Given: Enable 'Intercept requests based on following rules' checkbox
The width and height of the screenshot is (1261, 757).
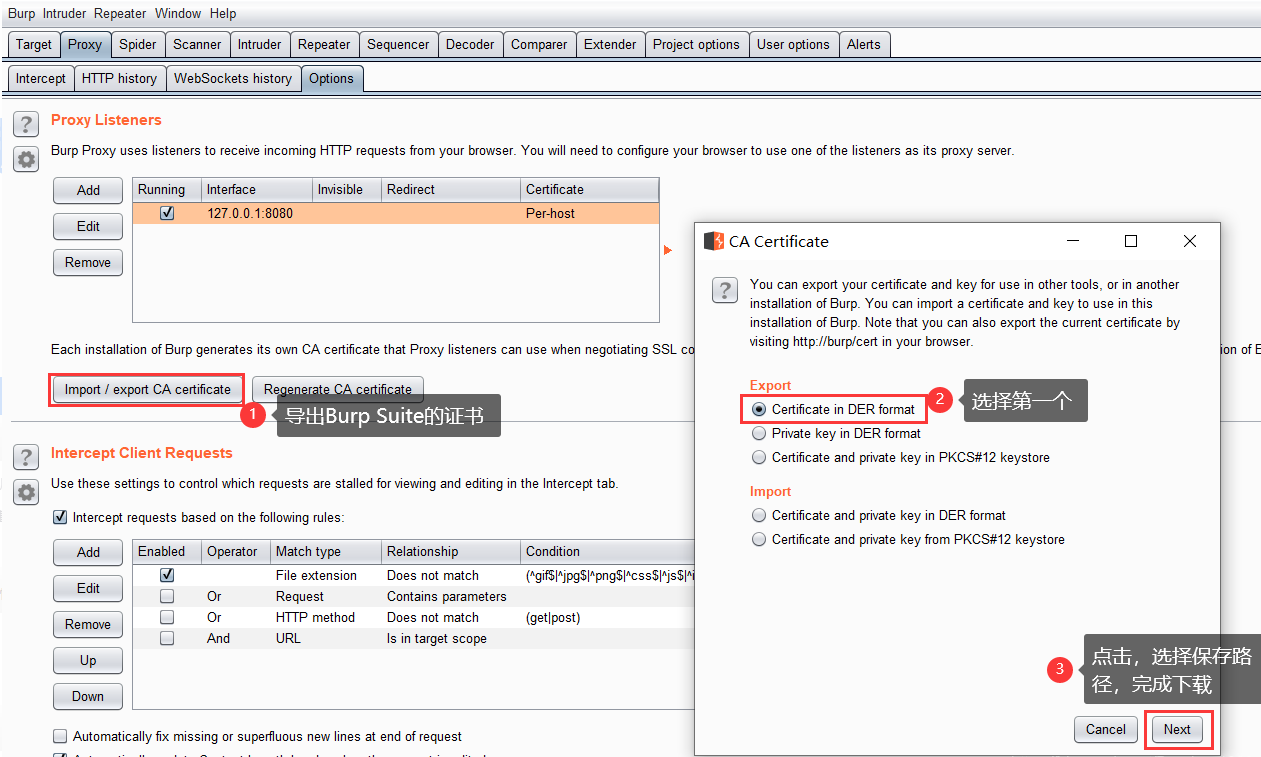Looking at the screenshot, I should click(x=60, y=518).
